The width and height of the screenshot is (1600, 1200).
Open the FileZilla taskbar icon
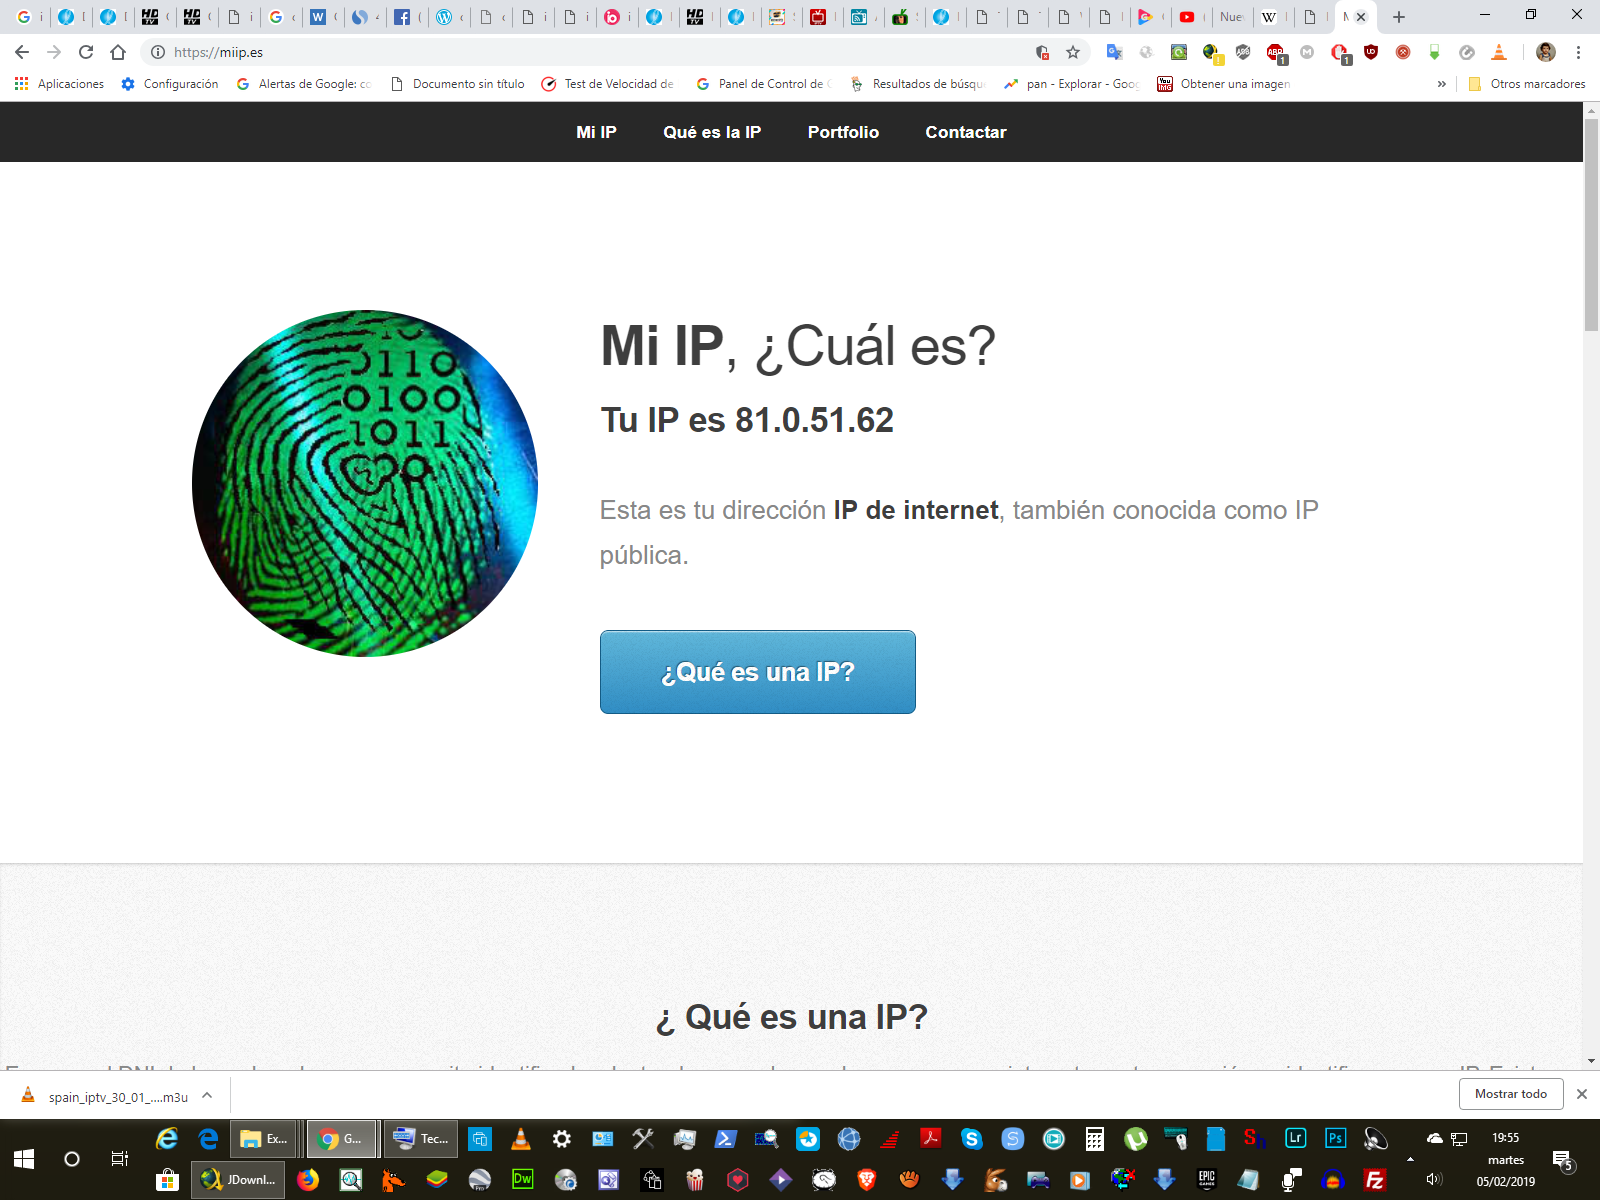pyautogui.click(x=1375, y=1180)
